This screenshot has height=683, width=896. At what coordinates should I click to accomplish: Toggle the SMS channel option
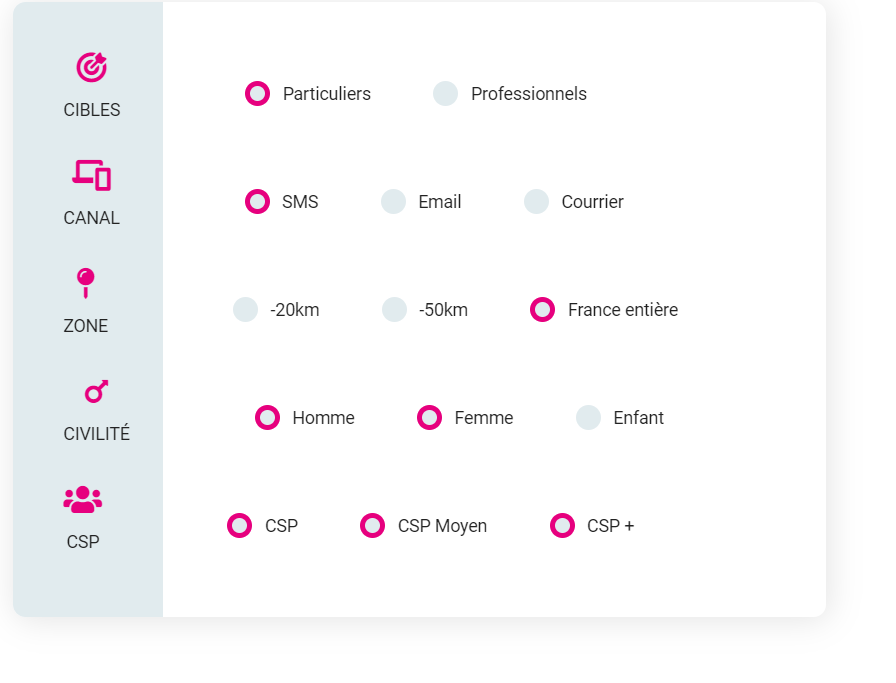(257, 202)
